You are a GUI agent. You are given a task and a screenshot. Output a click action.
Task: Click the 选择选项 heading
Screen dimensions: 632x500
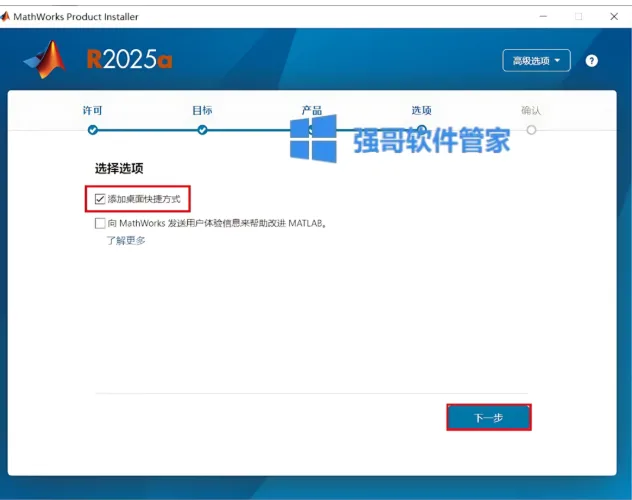tap(119, 168)
